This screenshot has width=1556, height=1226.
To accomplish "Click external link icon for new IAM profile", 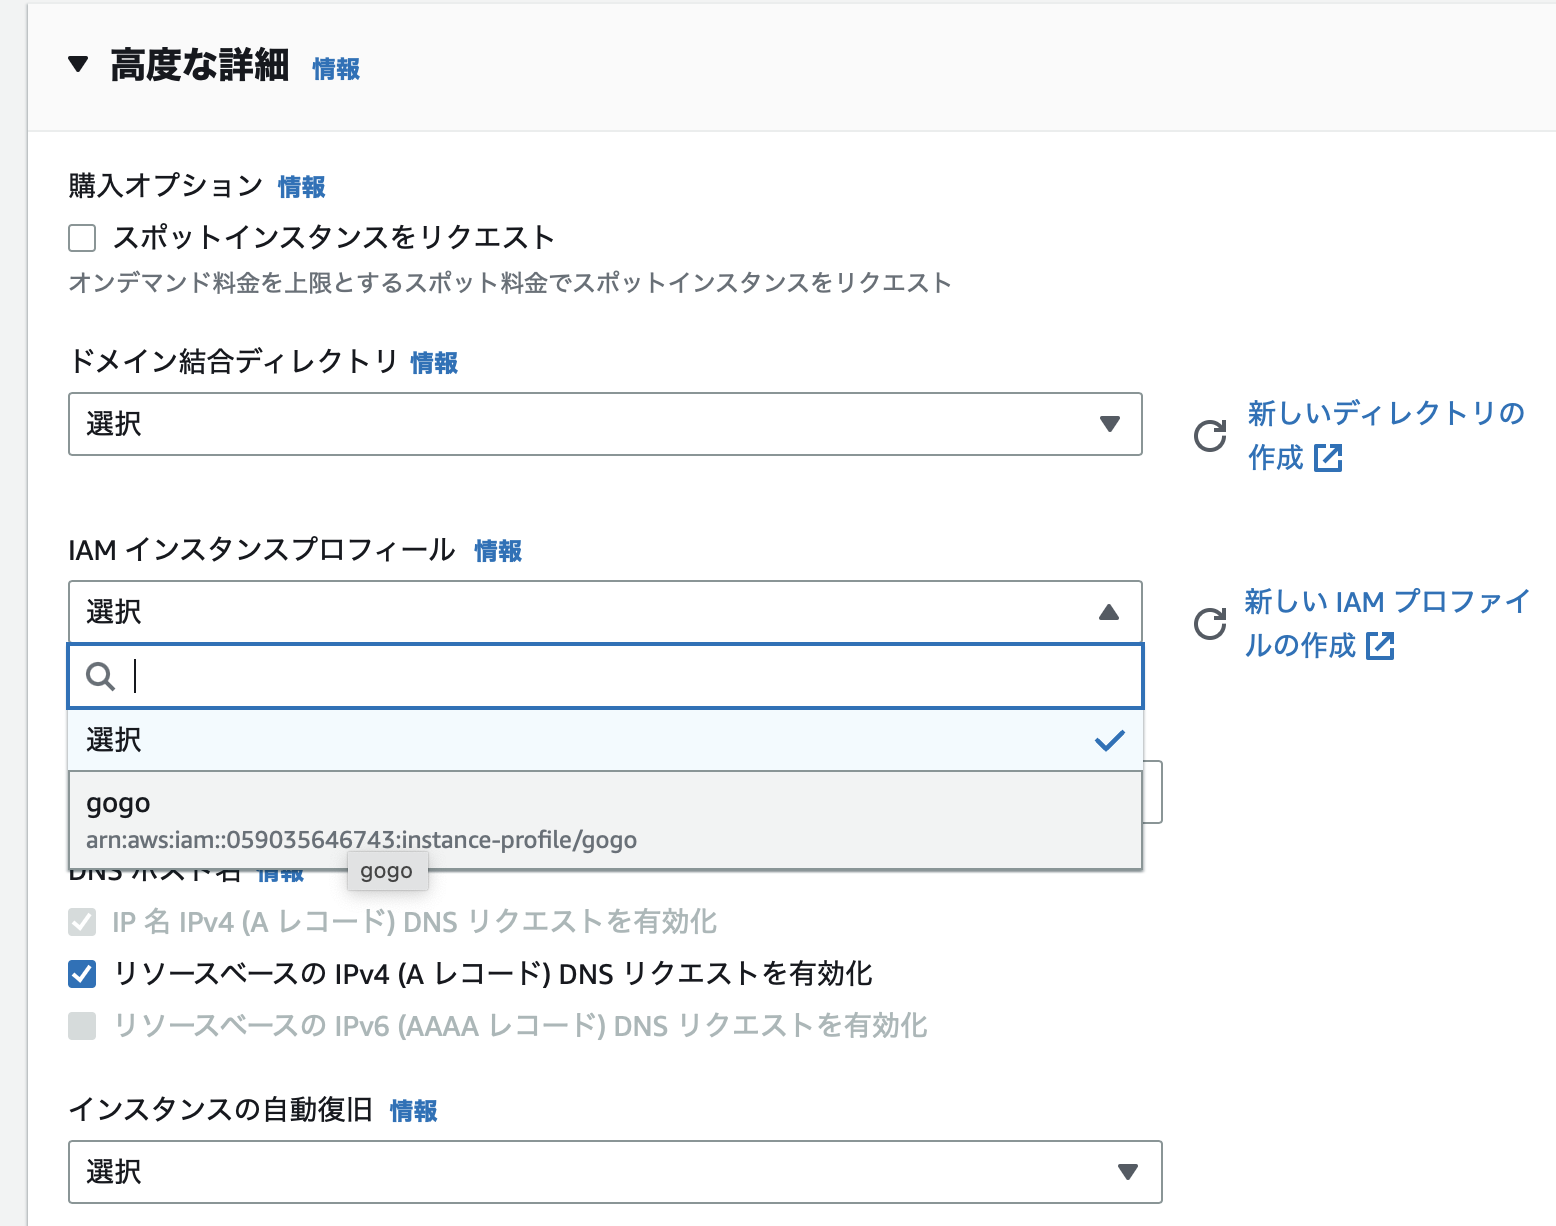I will [x=1380, y=646].
